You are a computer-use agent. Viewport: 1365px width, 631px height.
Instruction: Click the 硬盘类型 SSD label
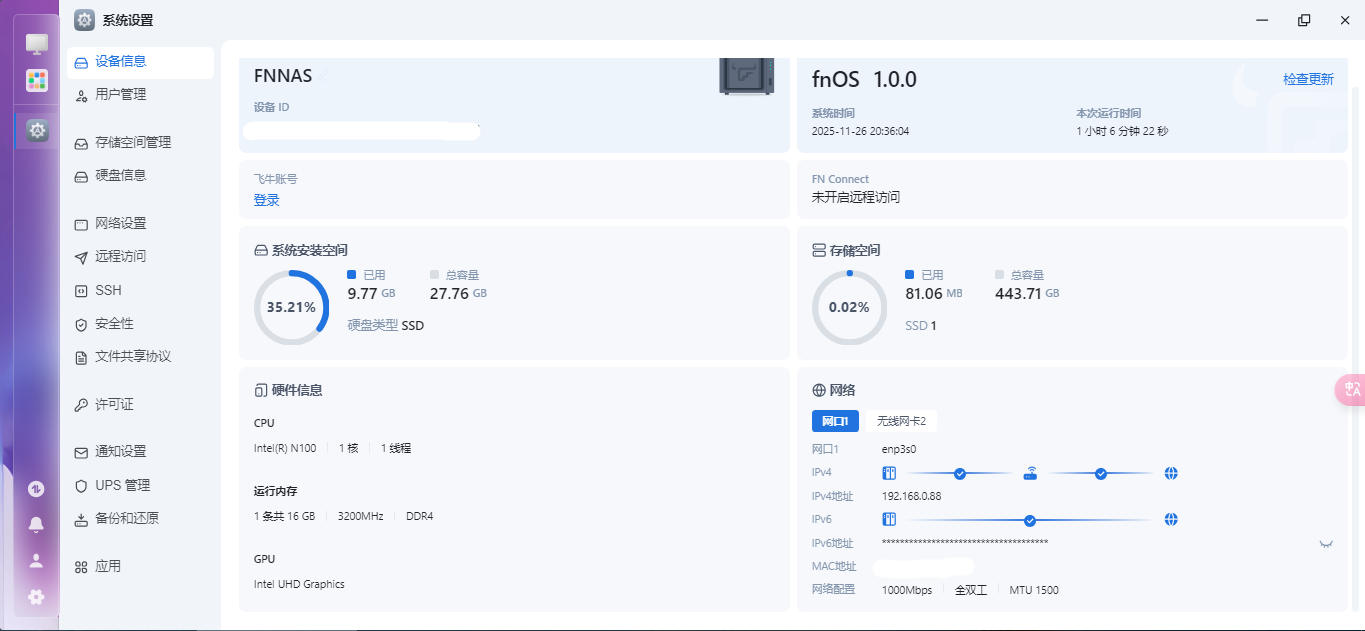pos(385,325)
